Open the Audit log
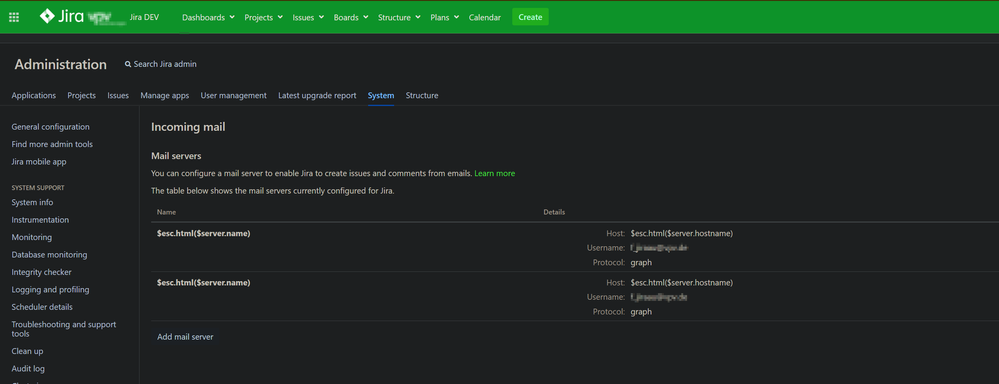999x384 pixels. (x=28, y=369)
